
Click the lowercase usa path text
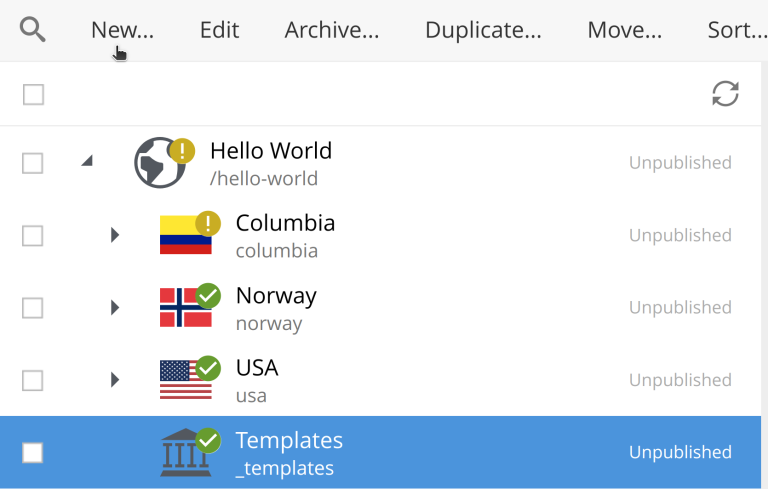251,396
